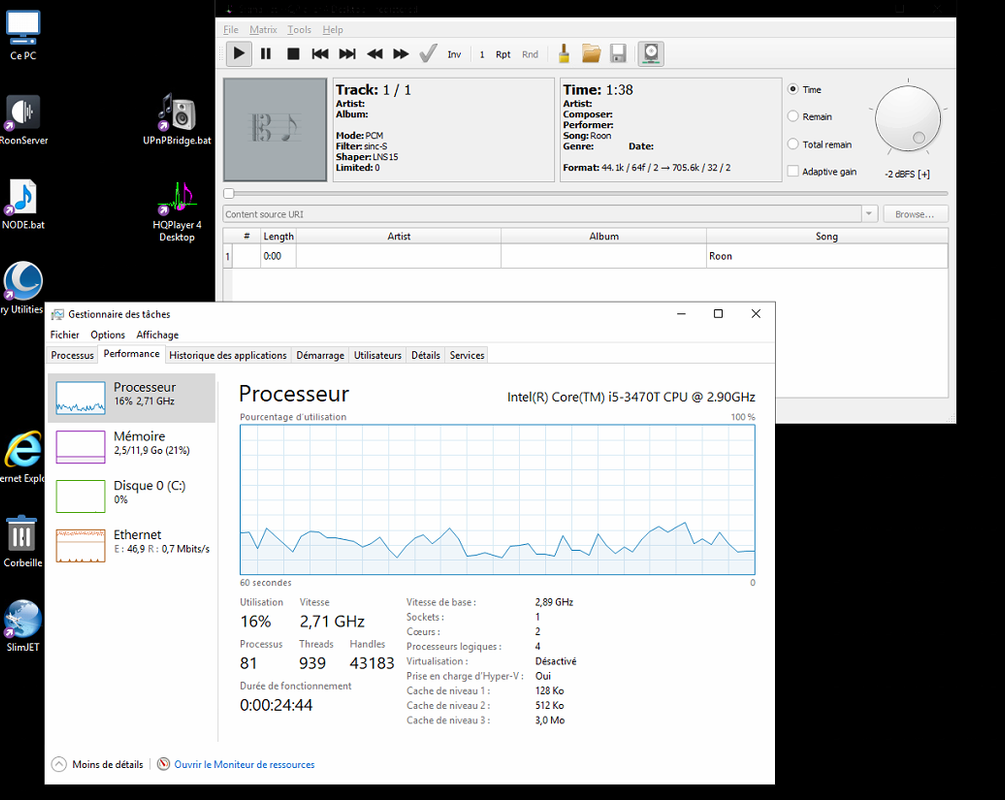The image size is (1005, 800).
Task: Switch to the Détails tab
Action: click(x=426, y=355)
